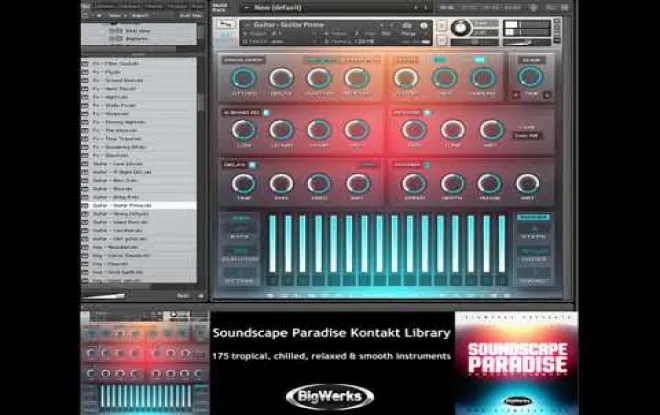Click the instrument info icon
Viewport: 660px width, 415px height.
[424, 26]
